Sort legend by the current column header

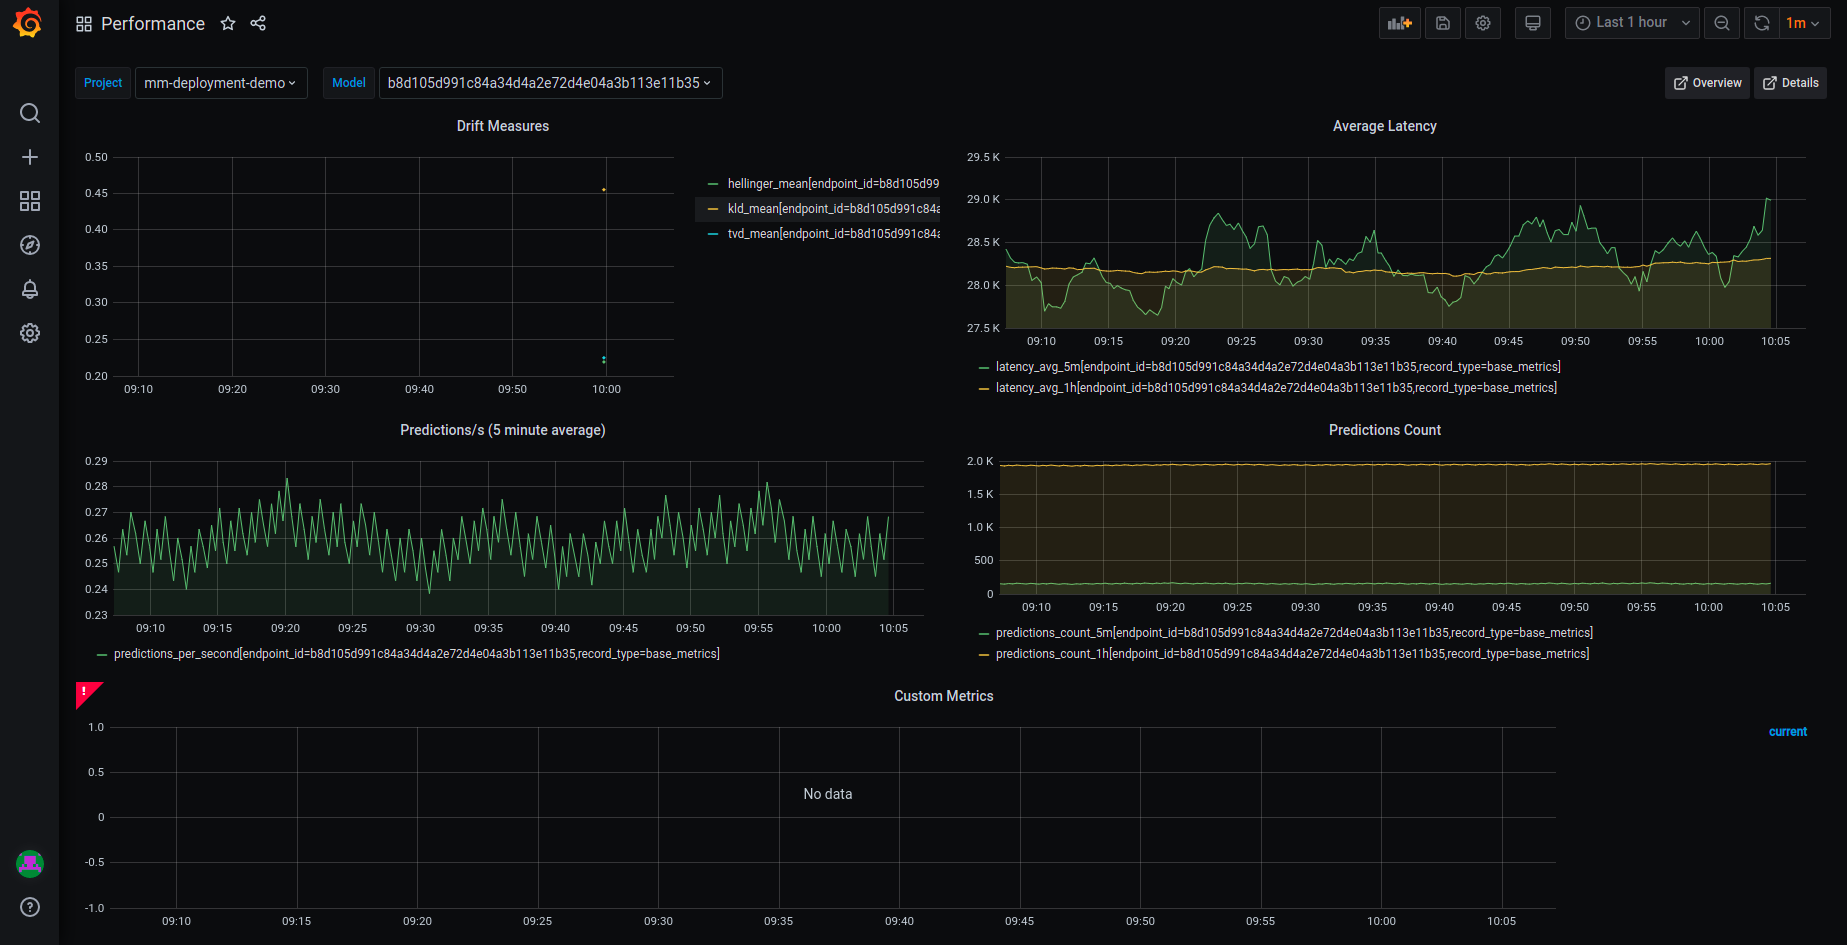click(x=1788, y=732)
